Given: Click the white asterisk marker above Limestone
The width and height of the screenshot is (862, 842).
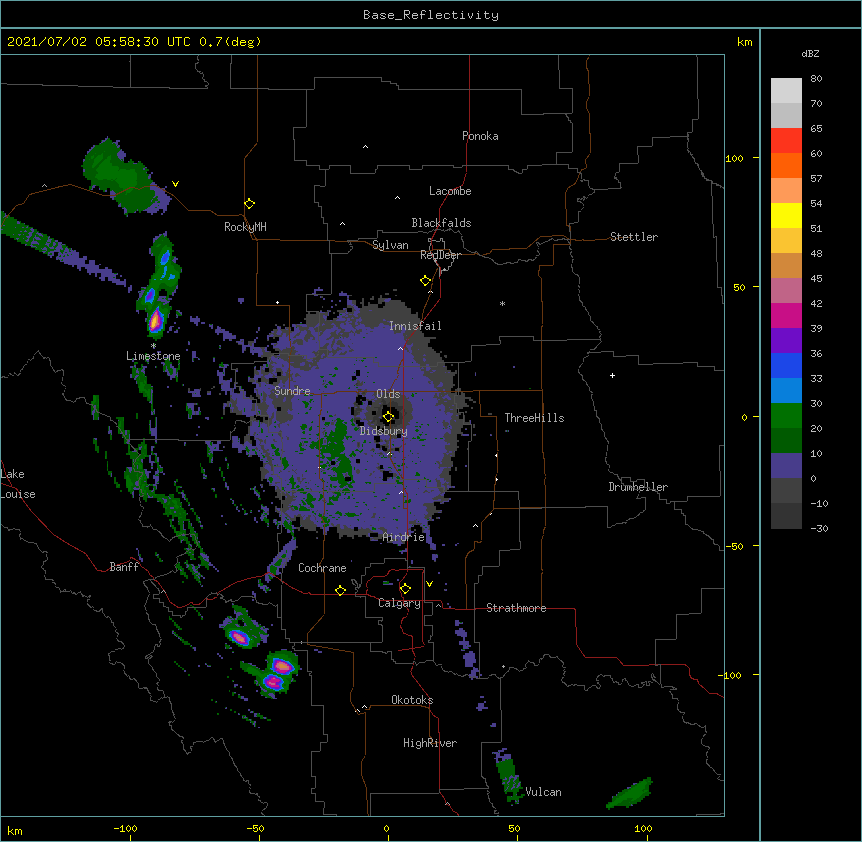Looking at the screenshot, I should 153,346.
